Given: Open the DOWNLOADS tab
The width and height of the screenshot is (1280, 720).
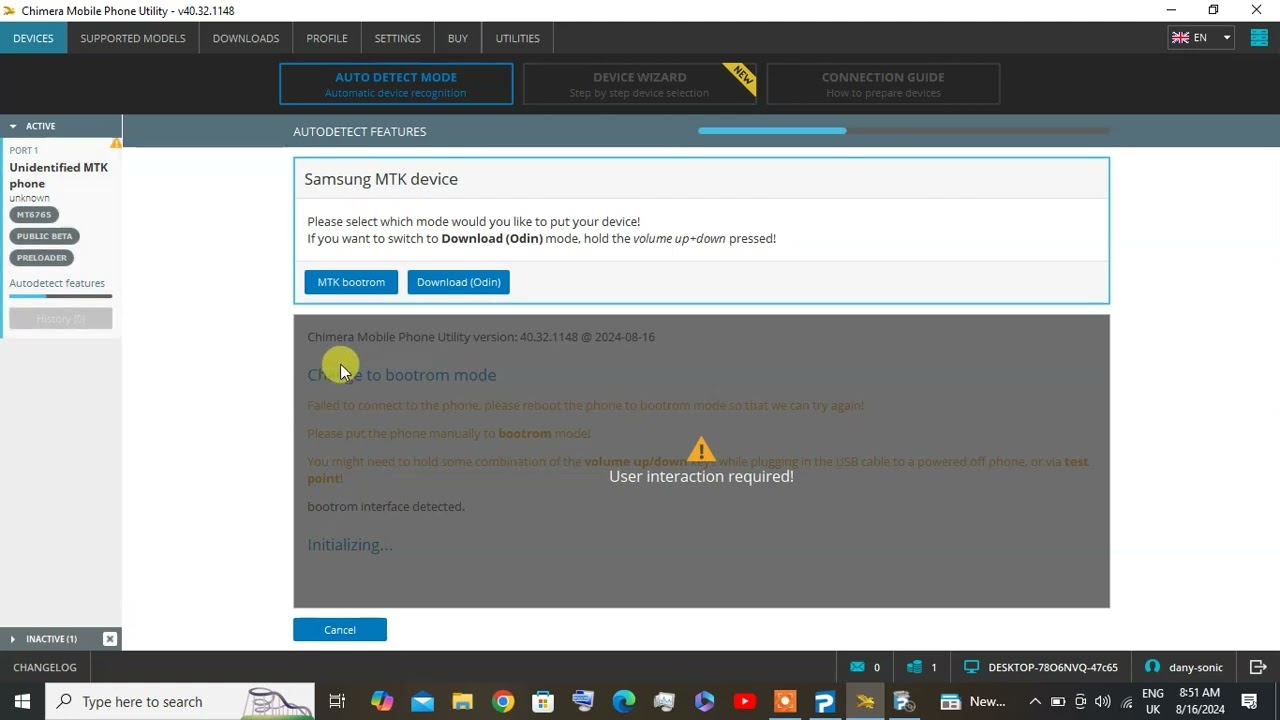Looking at the screenshot, I should (x=246, y=38).
